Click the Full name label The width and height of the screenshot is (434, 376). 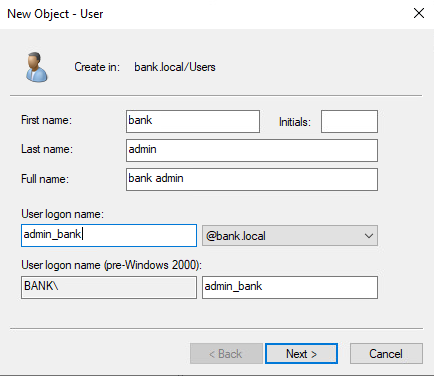pyautogui.click(x=45, y=179)
